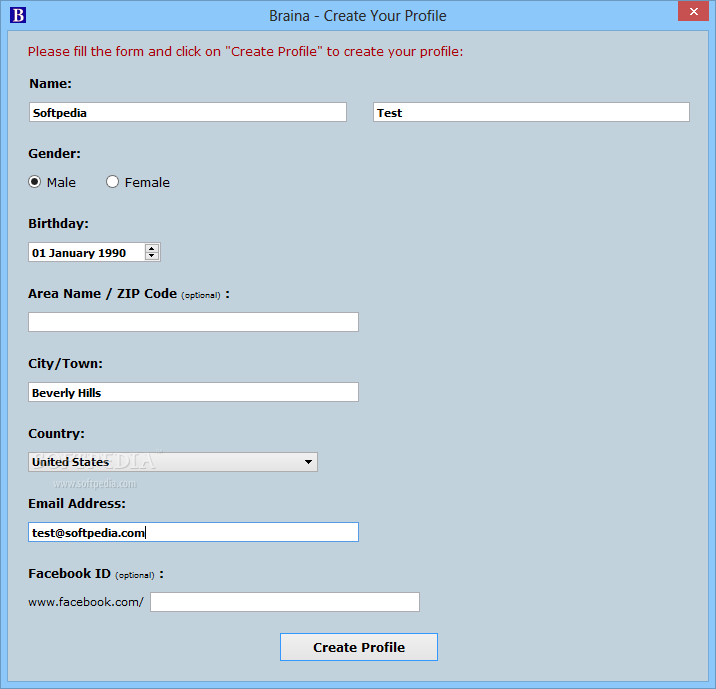Click the Facebook ID label
The height and width of the screenshot is (689, 716).
[96, 574]
